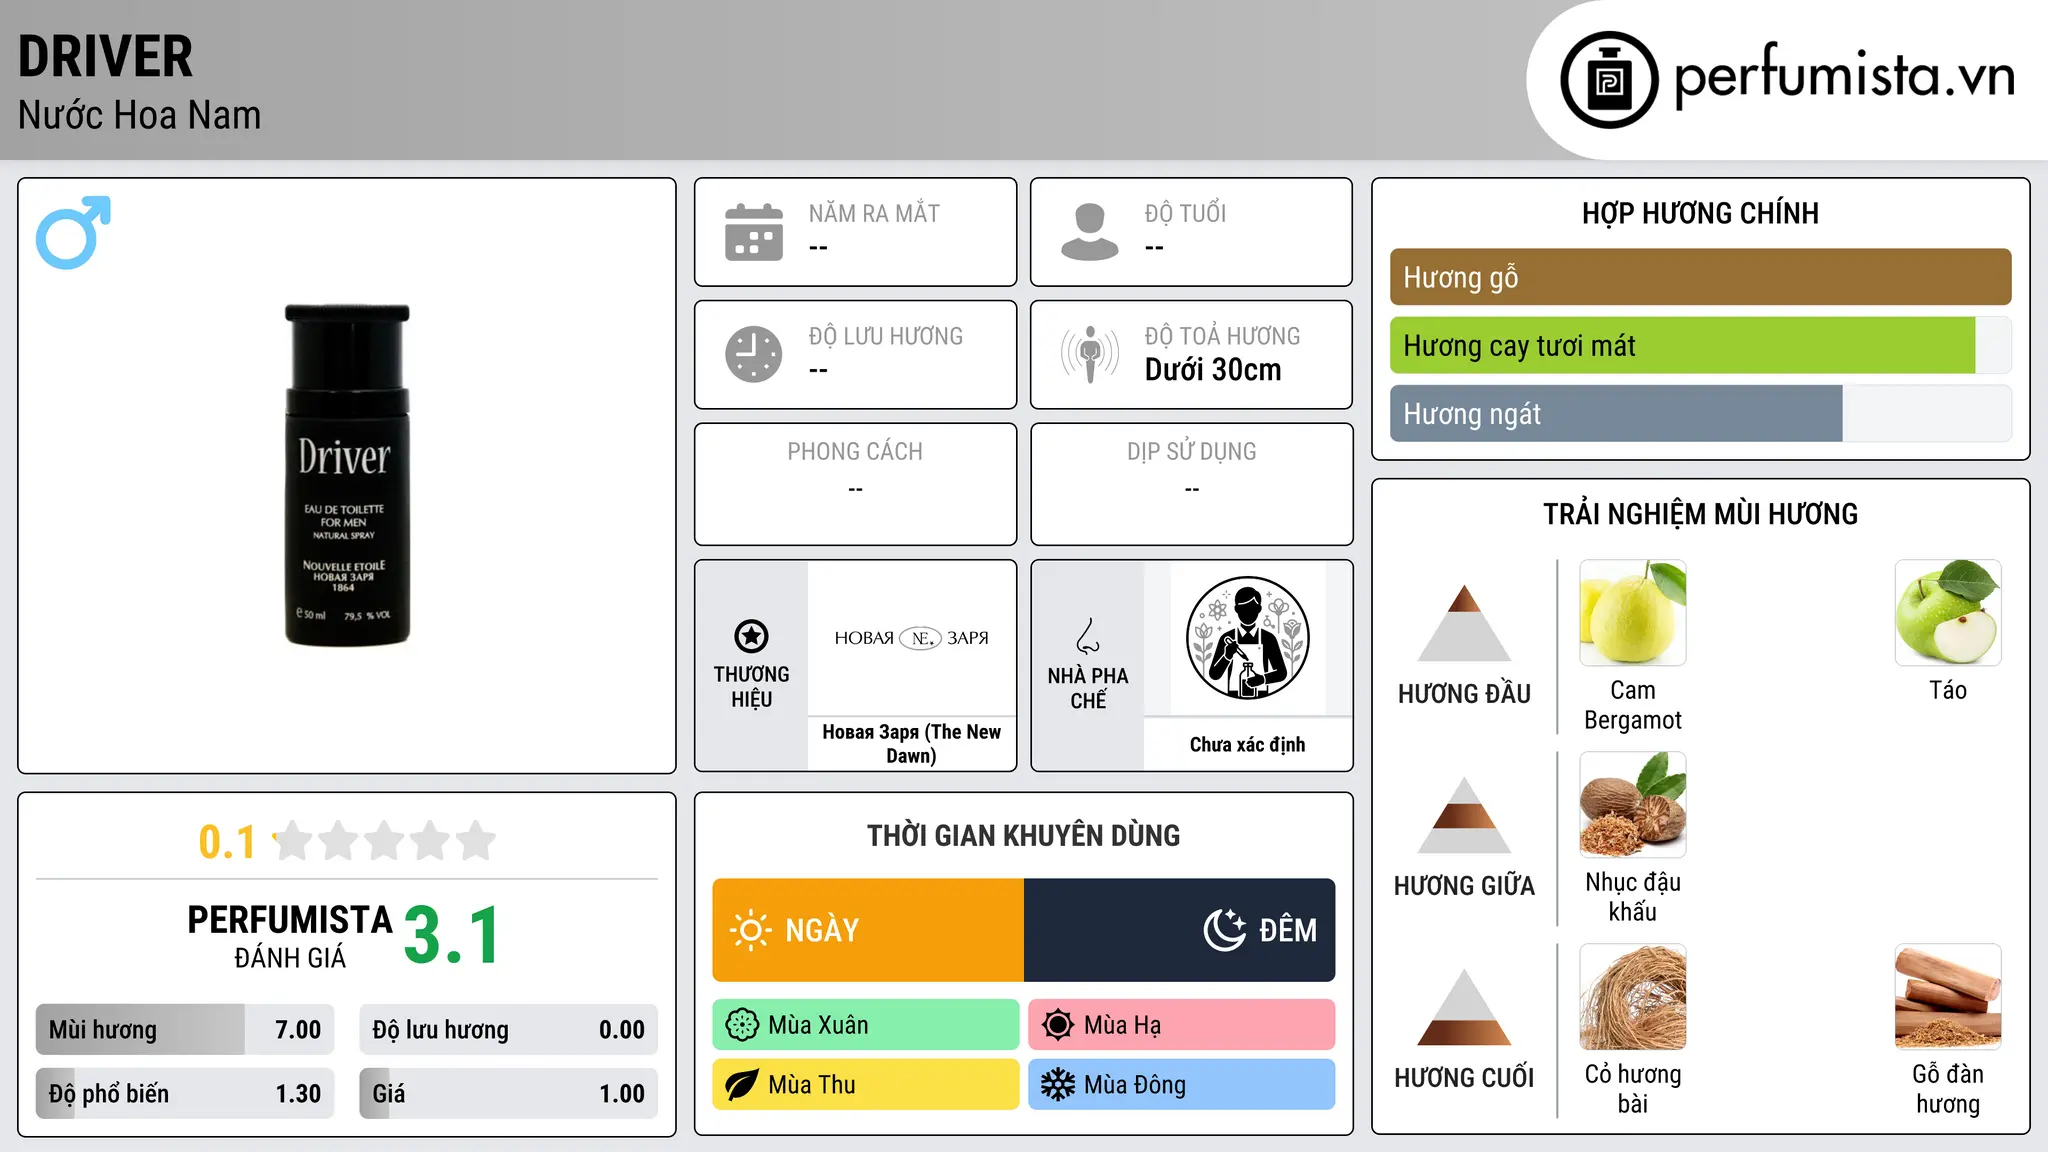This screenshot has height=1152, width=2048.
Task: Select the Hương cay tươi mát accord bar
Action: pos(1700,346)
